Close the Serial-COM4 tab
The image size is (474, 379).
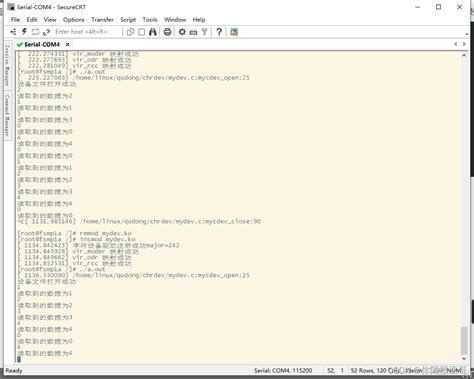[68, 44]
